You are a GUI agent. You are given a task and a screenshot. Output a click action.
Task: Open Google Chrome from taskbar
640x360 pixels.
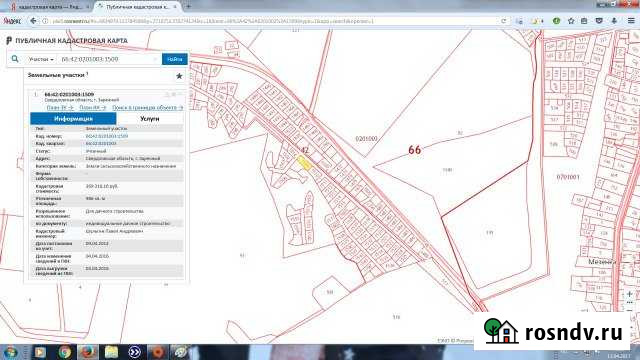coord(64,352)
